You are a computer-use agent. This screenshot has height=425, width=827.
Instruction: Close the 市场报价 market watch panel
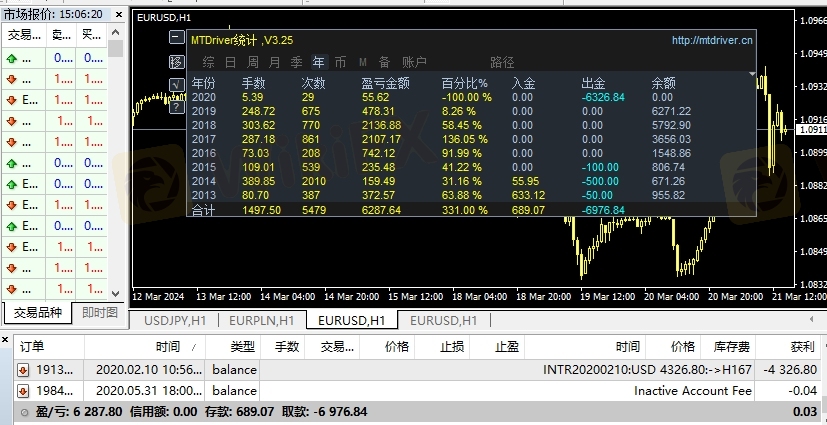[119, 14]
